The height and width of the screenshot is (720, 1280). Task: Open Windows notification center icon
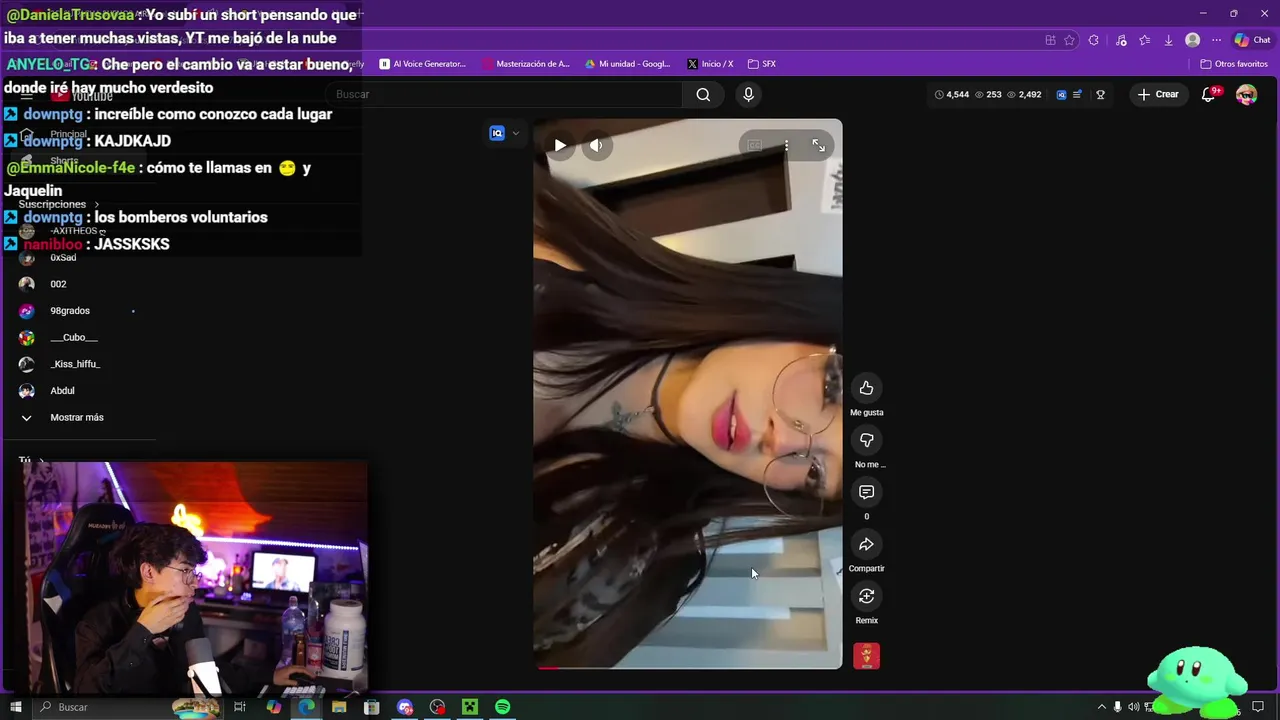(x=1258, y=707)
